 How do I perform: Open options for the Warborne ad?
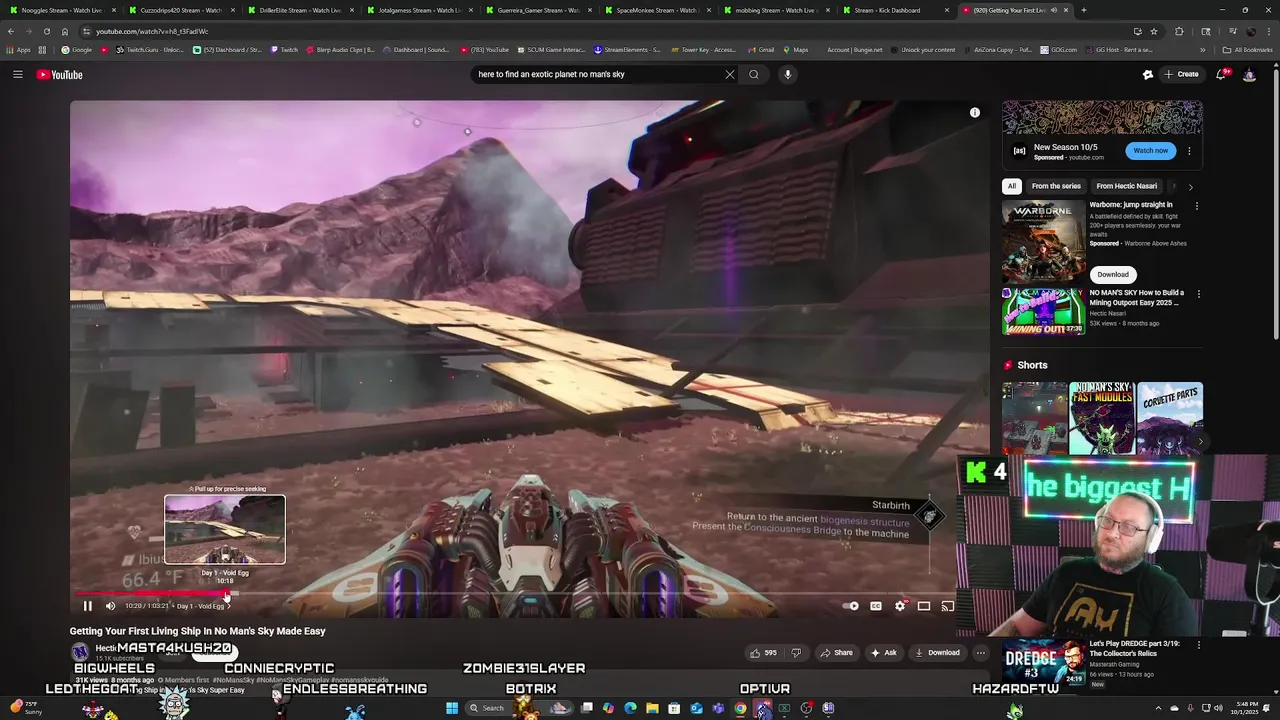click(1196, 206)
